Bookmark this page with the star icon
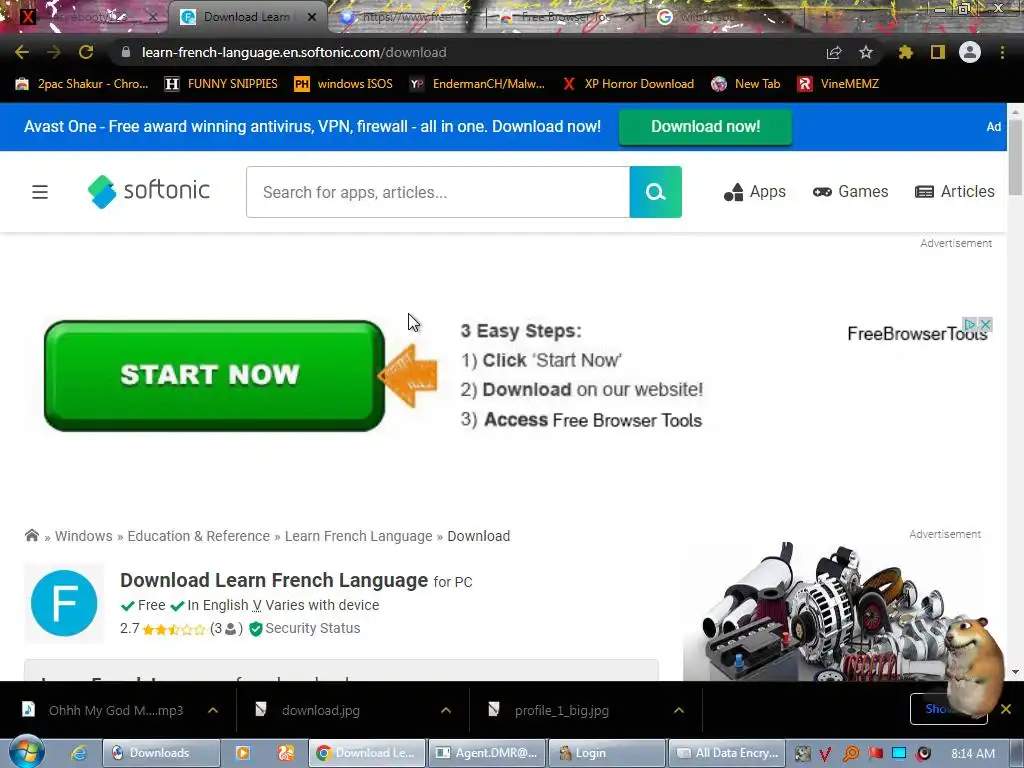The height and width of the screenshot is (768, 1024). click(865, 52)
